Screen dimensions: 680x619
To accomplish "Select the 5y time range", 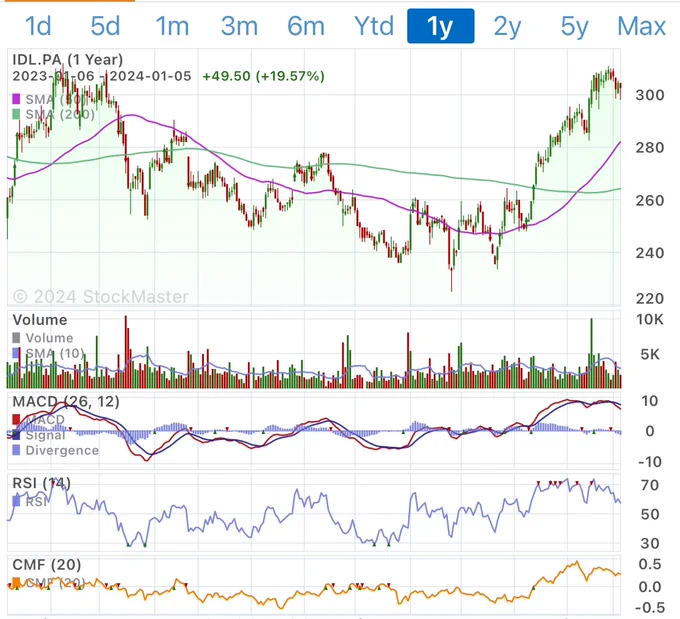I will [574, 27].
